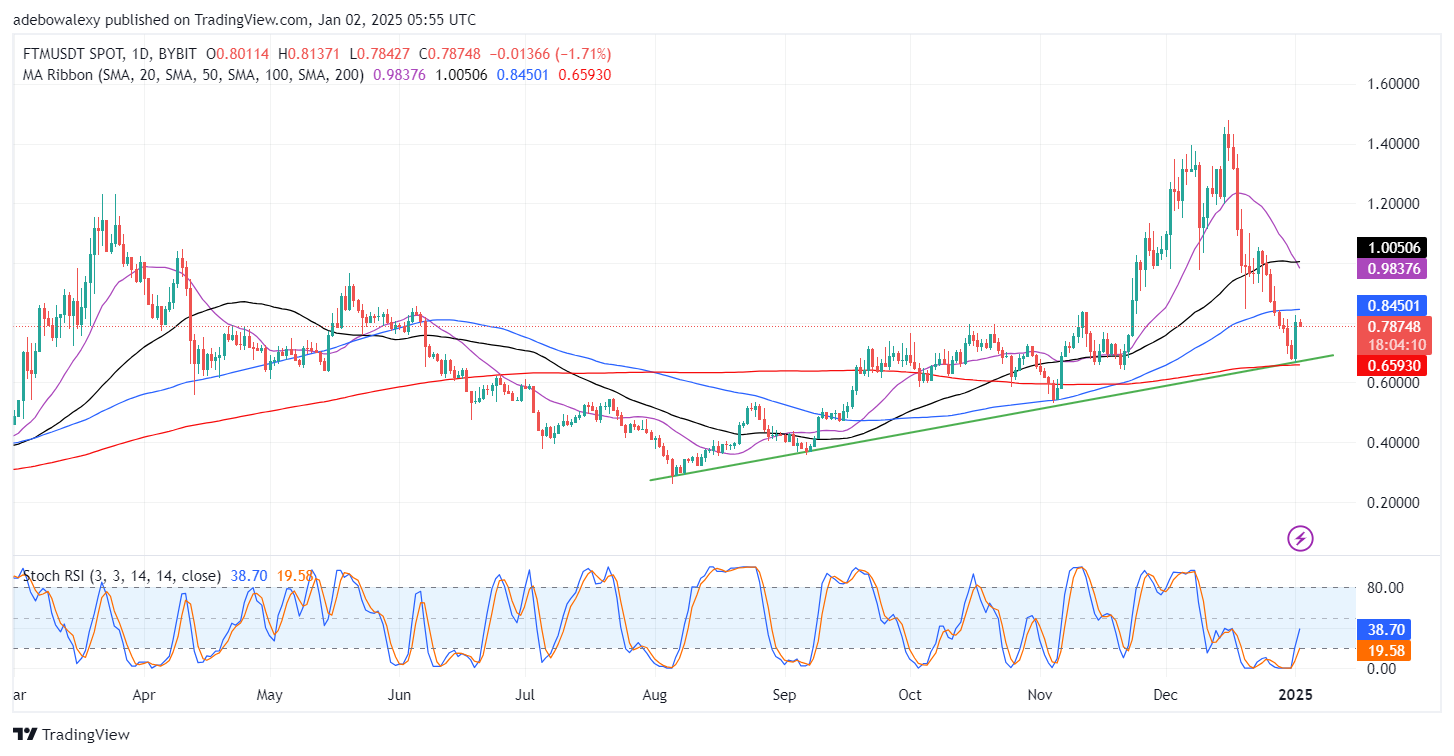Screen dimensions: 1454x756
Task: Click the open value O0.80114 in header
Action: 239,54
